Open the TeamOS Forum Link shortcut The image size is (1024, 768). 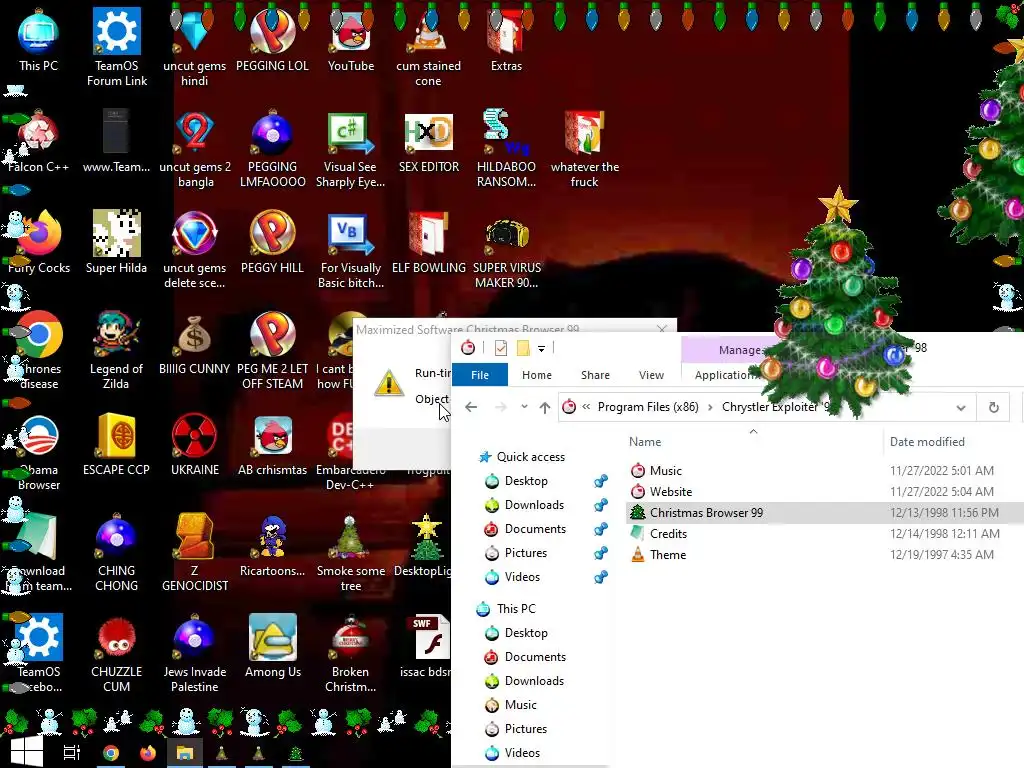tap(116, 47)
